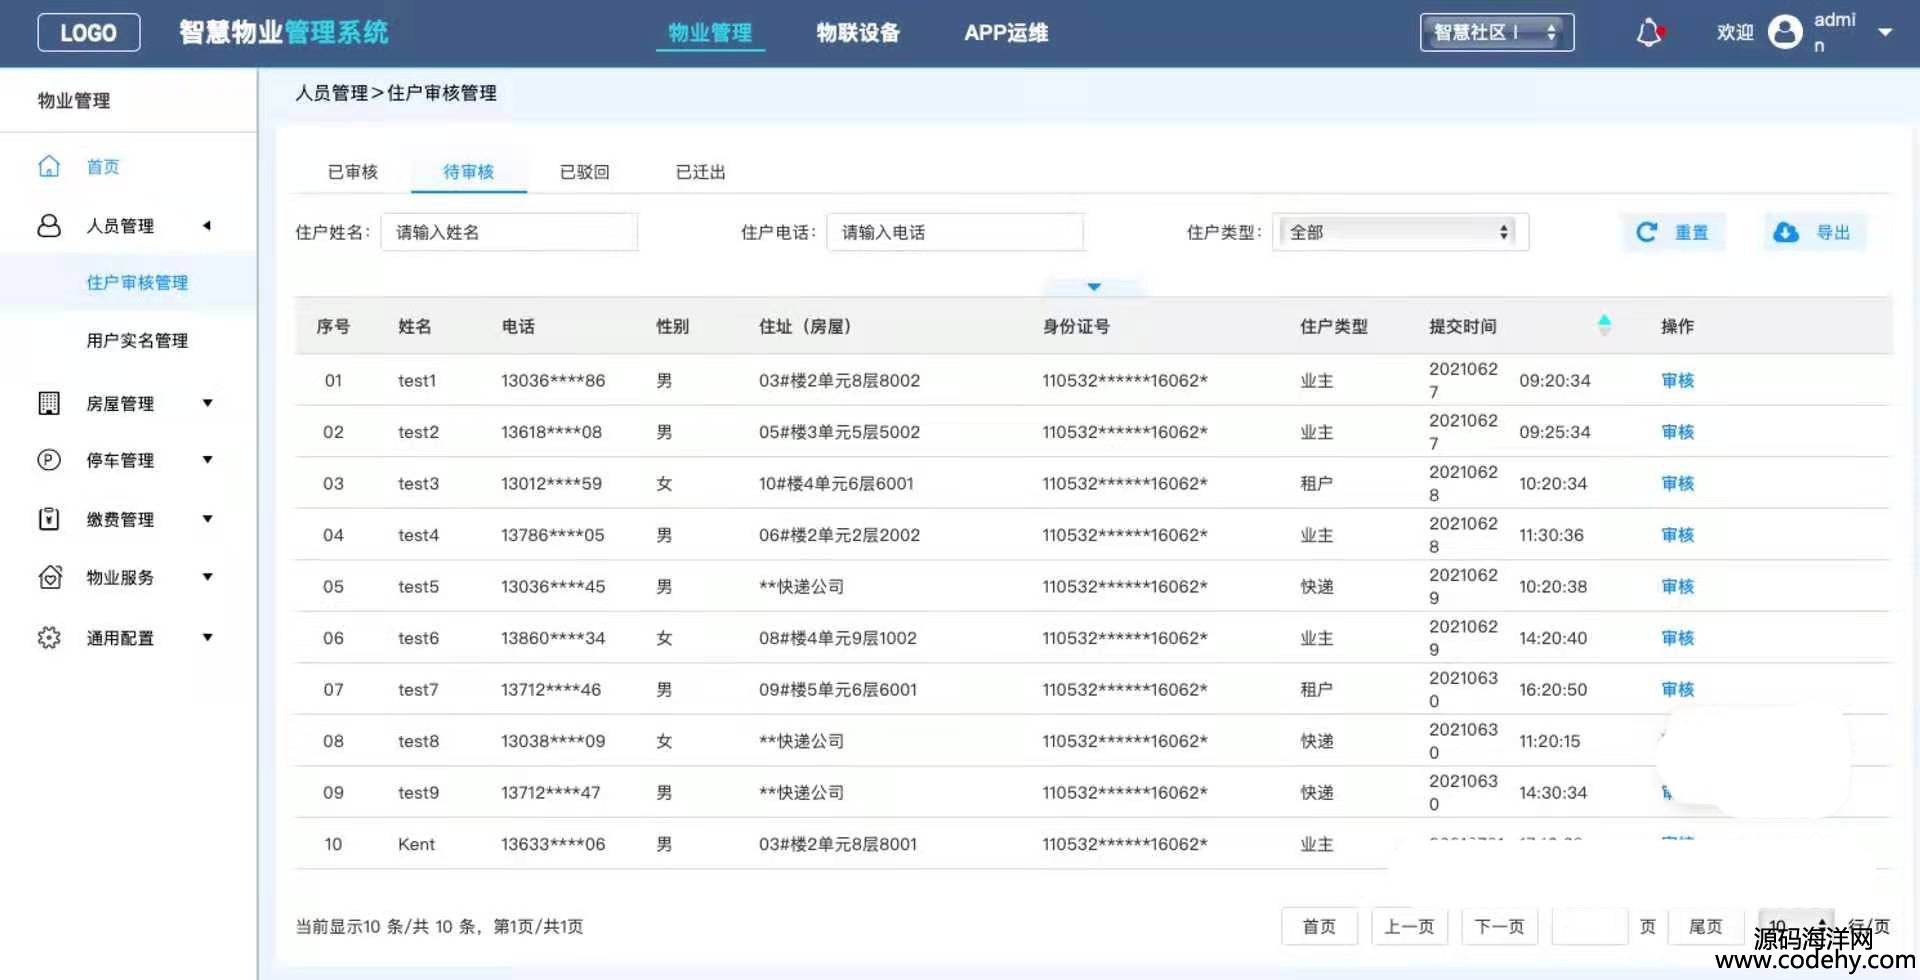Click 审核 for test3 row
Viewport: 1920px width, 980px height.
click(x=1678, y=483)
